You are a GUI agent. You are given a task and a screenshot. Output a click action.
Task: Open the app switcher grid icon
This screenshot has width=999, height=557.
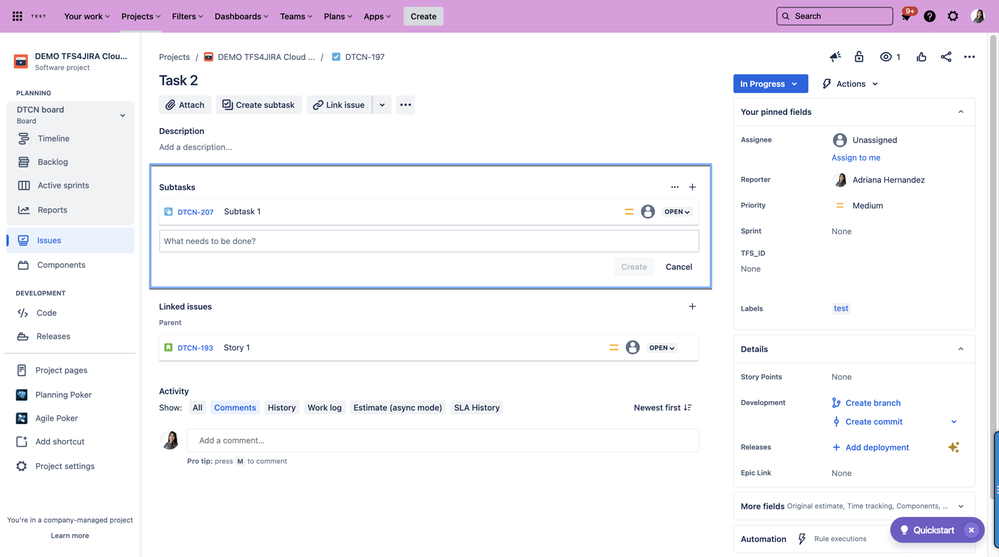[17, 16]
